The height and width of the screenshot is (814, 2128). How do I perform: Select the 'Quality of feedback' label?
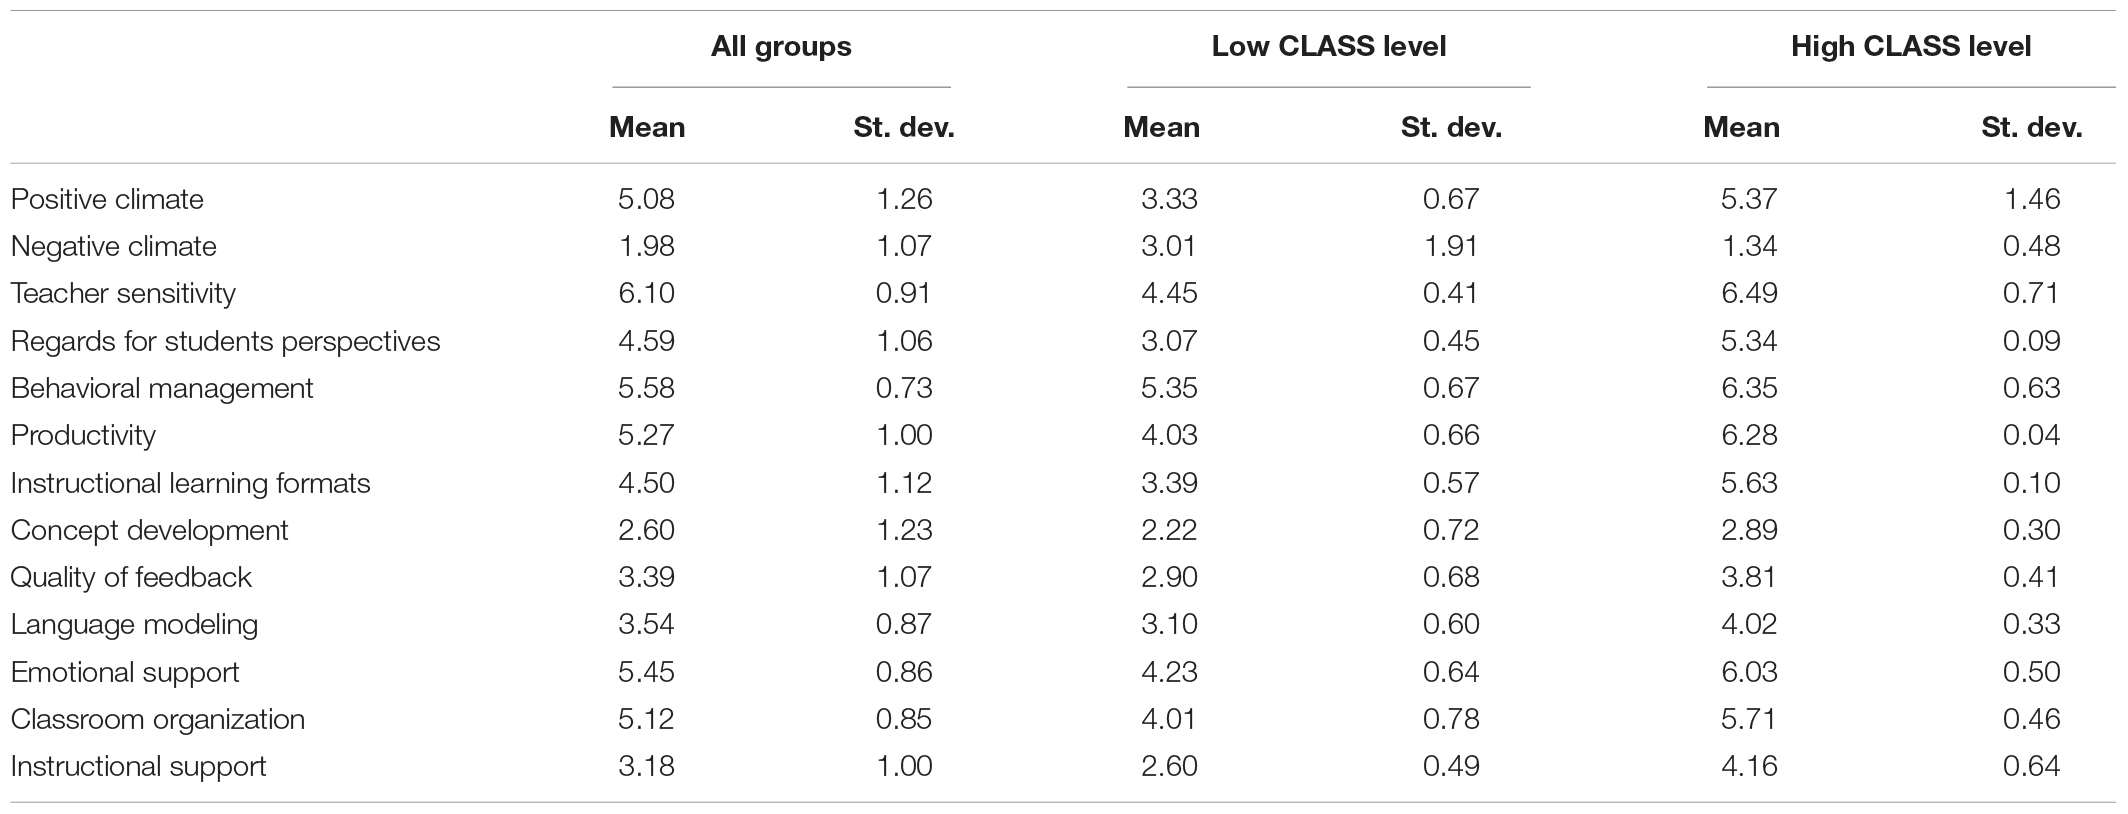tap(131, 577)
